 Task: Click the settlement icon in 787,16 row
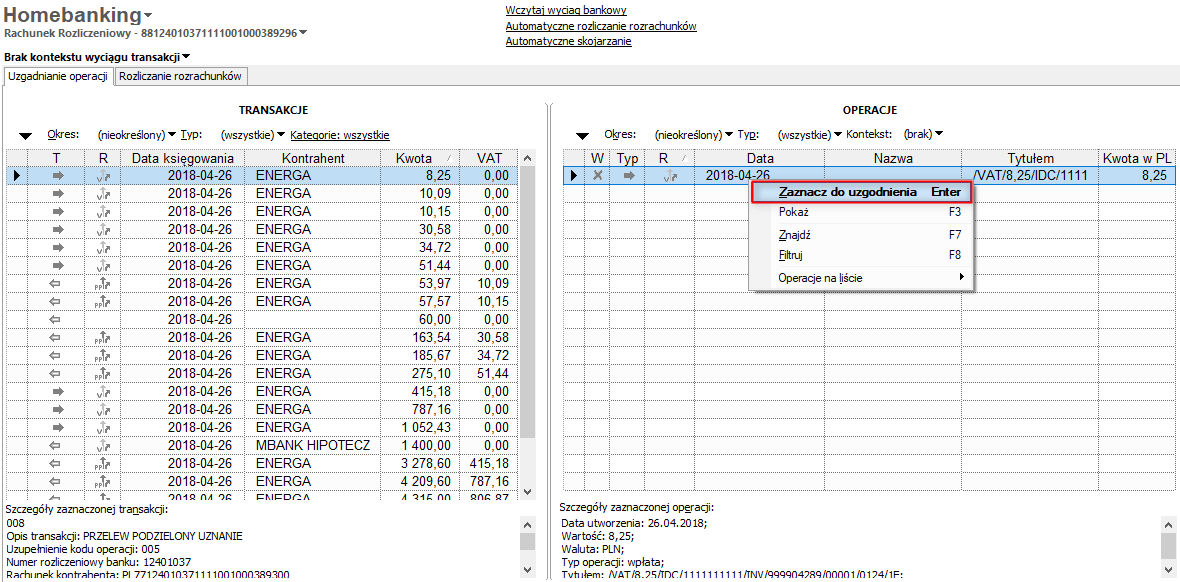click(103, 410)
